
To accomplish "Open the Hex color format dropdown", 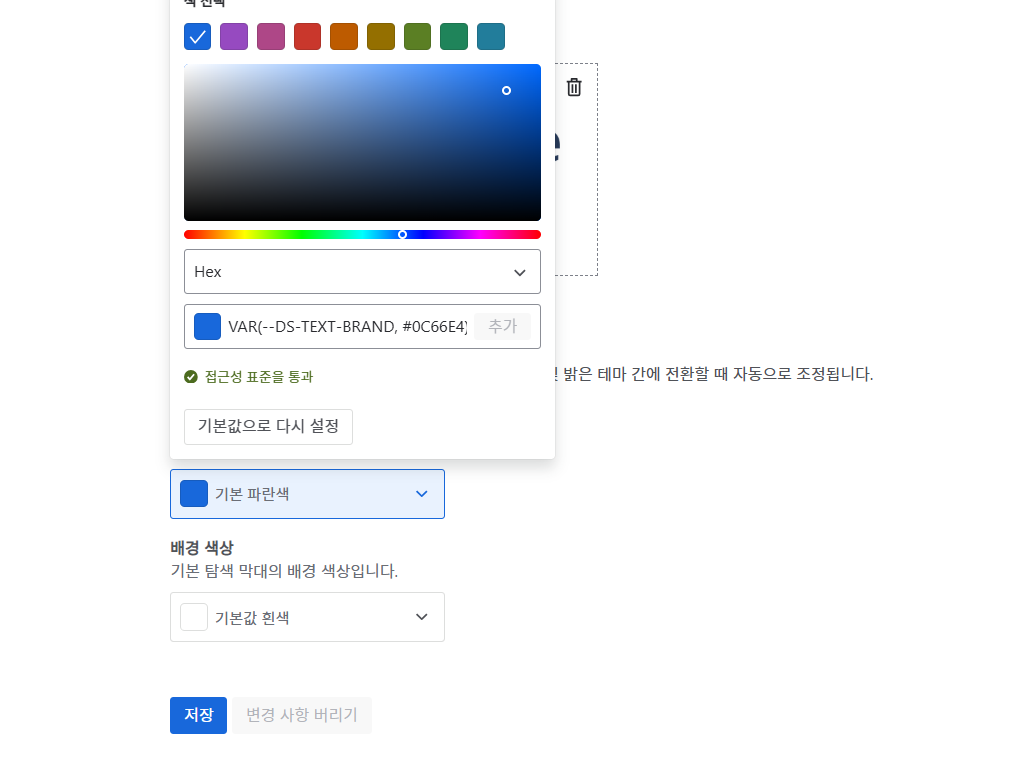I will pos(363,272).
